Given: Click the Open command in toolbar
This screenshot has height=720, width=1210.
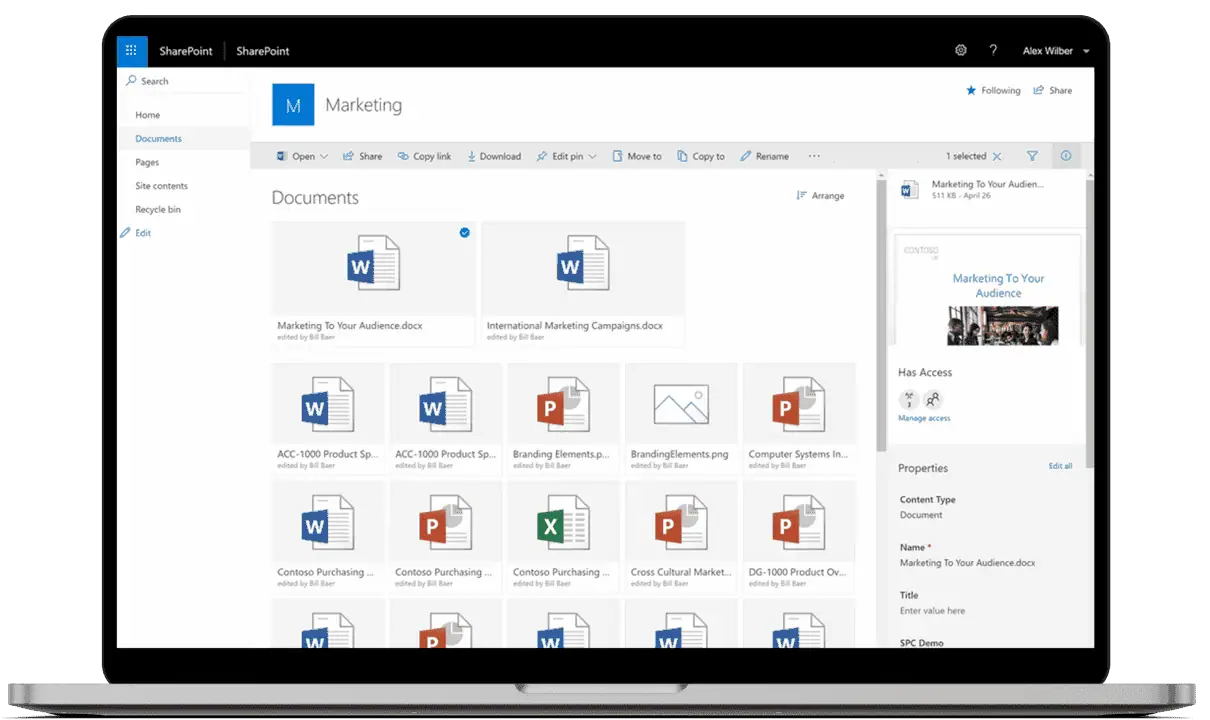Looking at the screenshot, I should [296, 156].
